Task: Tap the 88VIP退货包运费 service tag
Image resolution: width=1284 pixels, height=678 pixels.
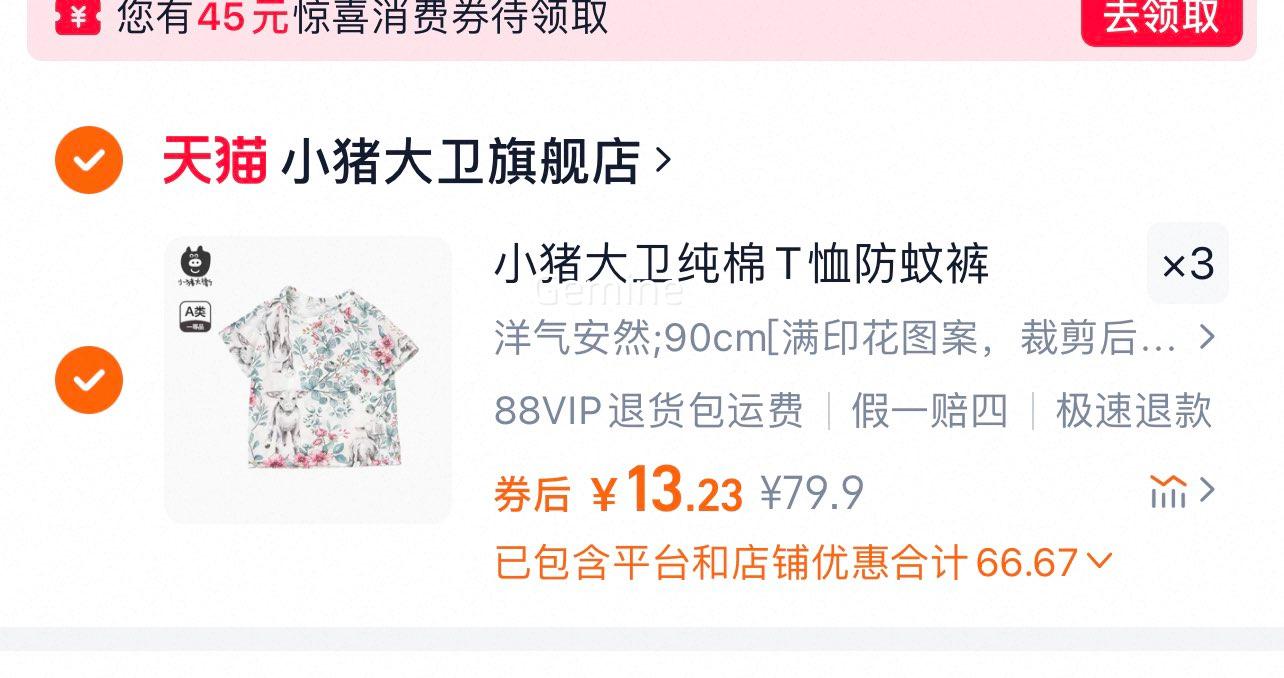Action: pos(649,411)
